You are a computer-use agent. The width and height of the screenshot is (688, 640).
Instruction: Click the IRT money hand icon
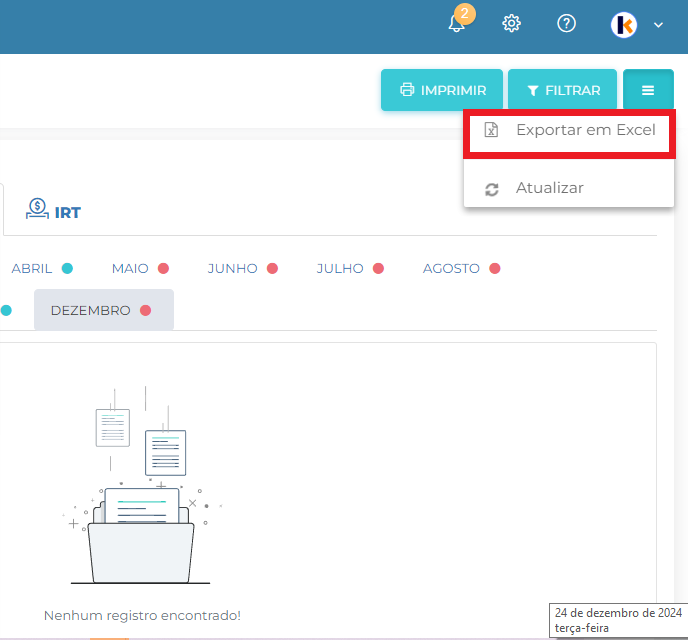[x=37, y=208]
